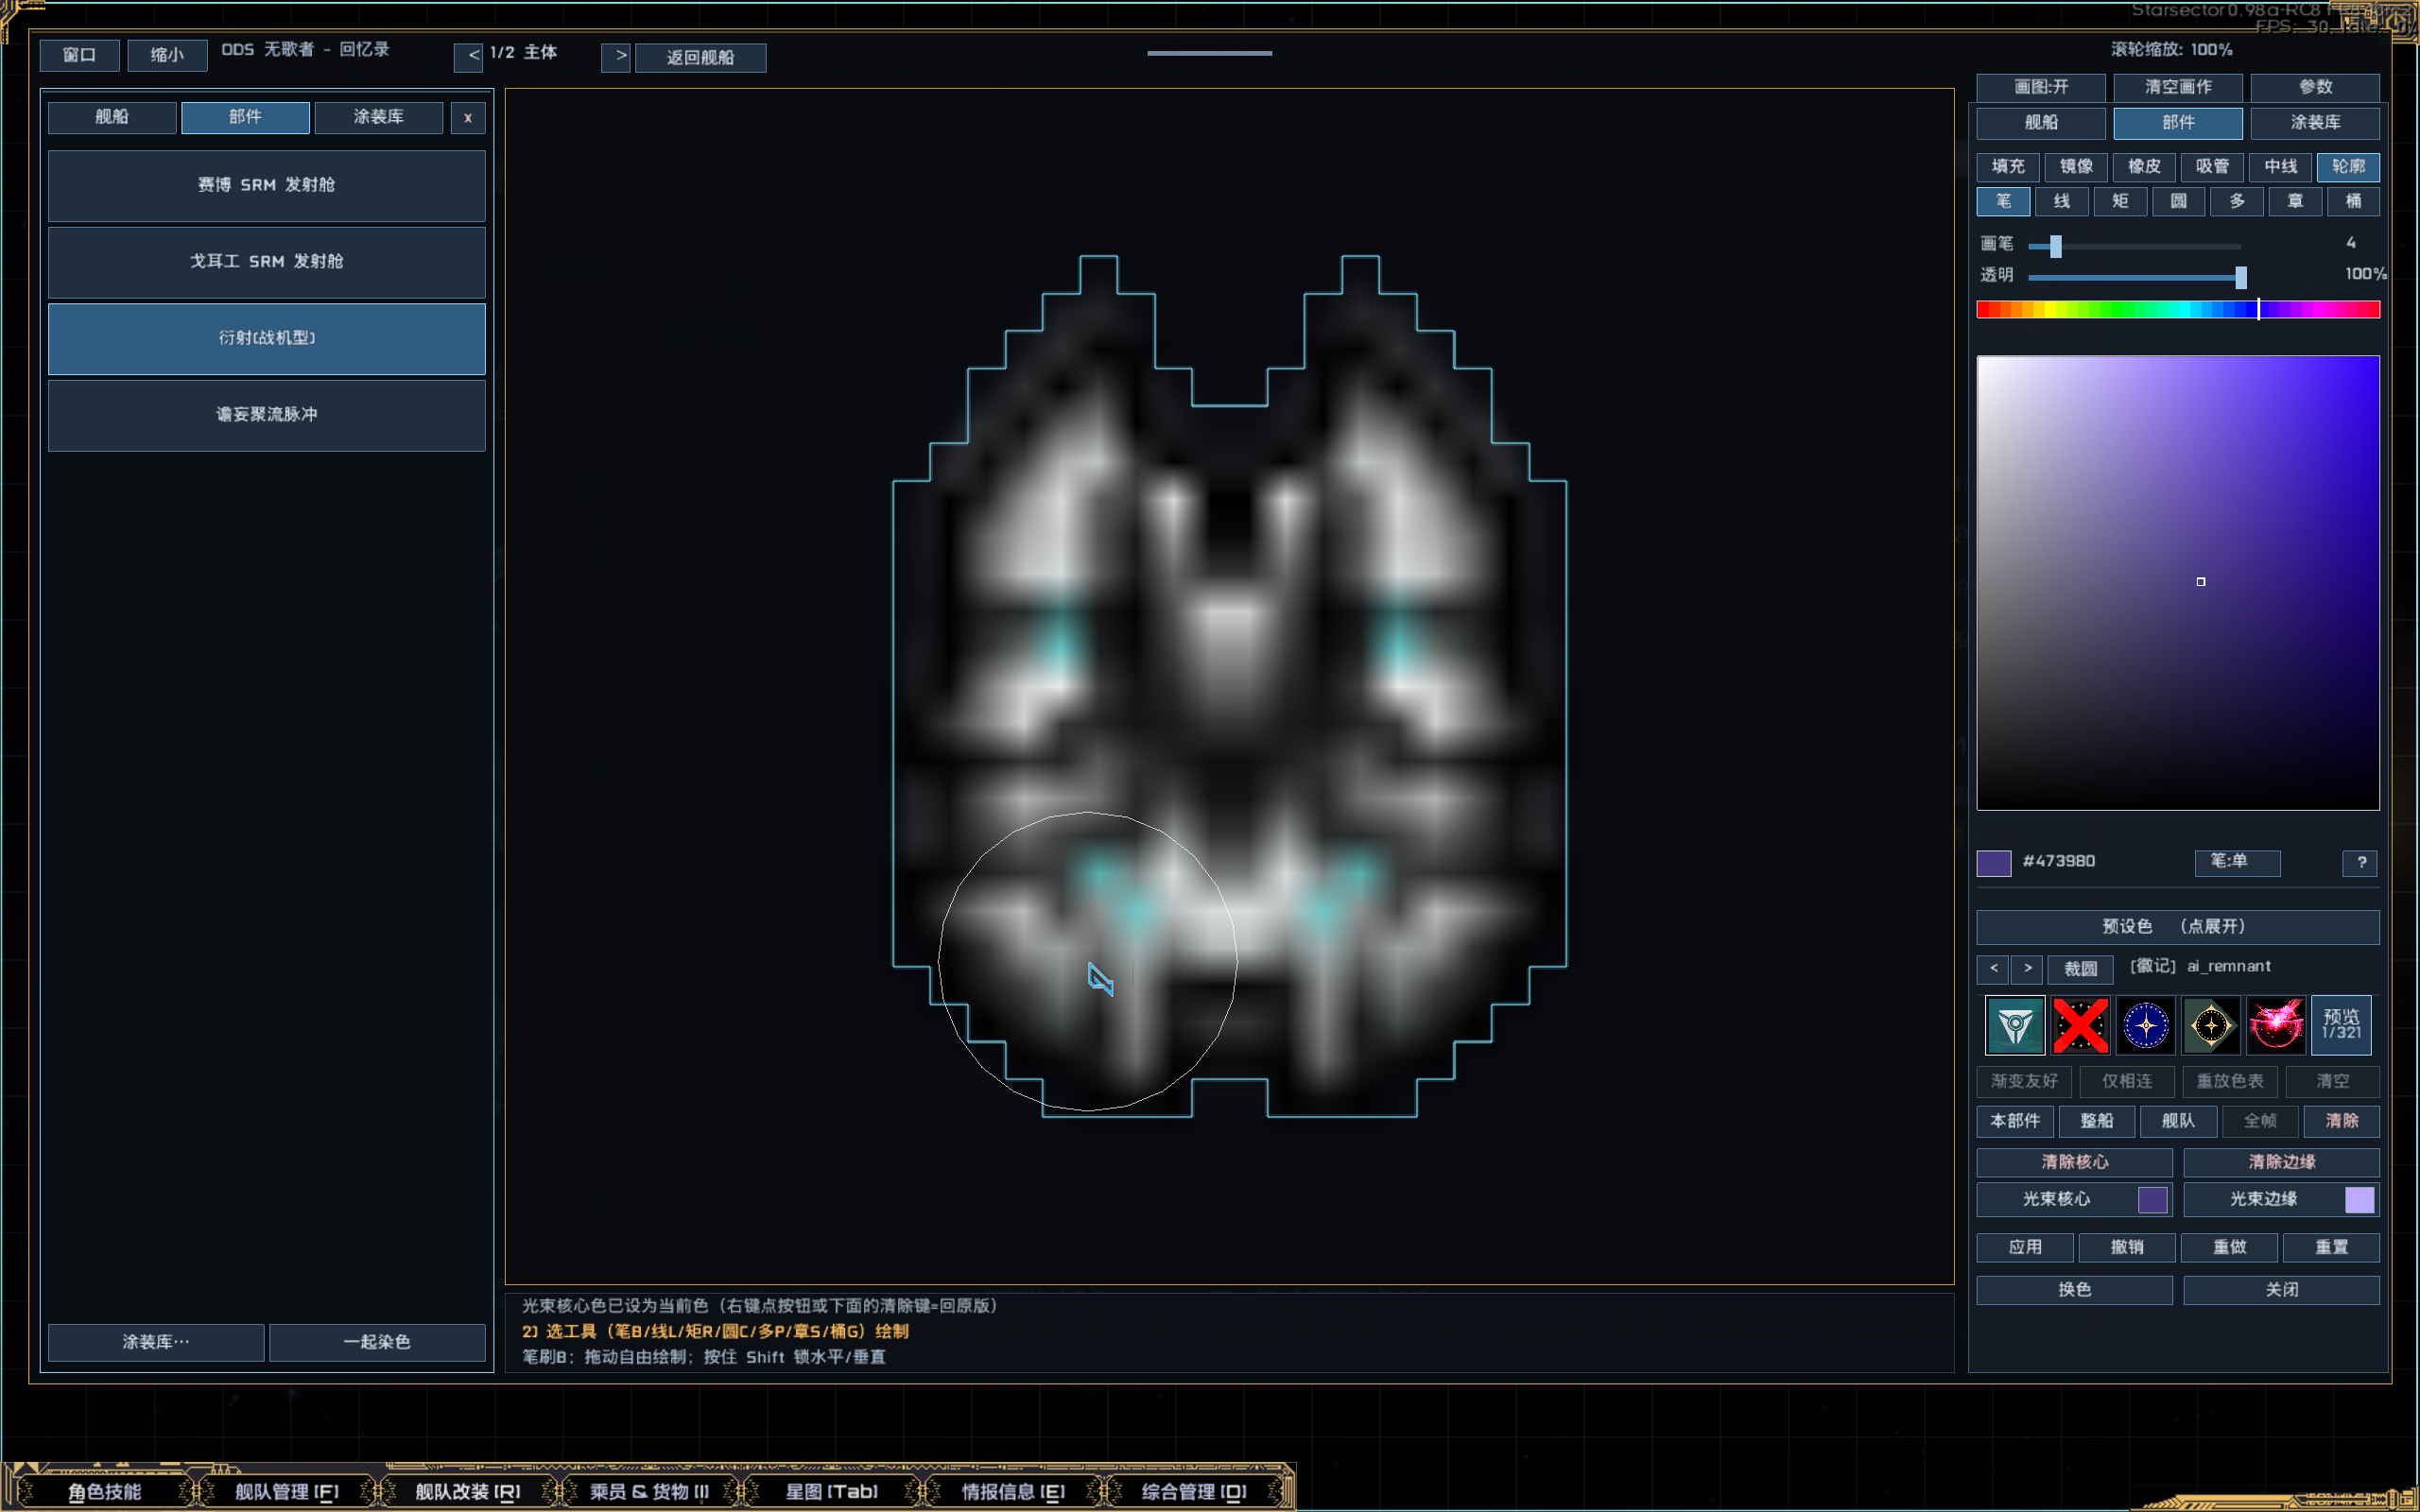
Task: Select the red X crossed-out emblem
Action: click(x=2080, y=1025)
